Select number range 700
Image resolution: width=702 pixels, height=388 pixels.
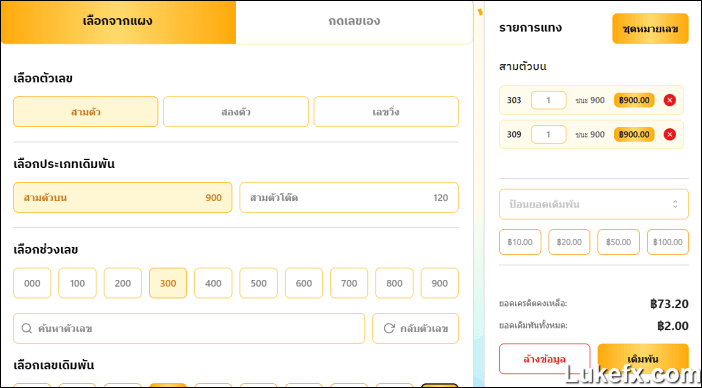[349, 283]
